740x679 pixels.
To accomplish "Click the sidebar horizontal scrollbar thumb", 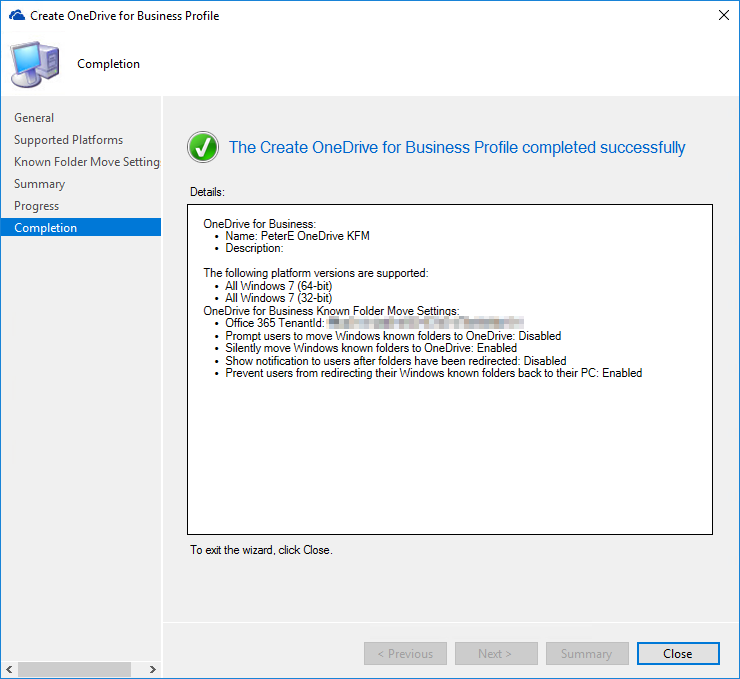I will pos(70,669).
